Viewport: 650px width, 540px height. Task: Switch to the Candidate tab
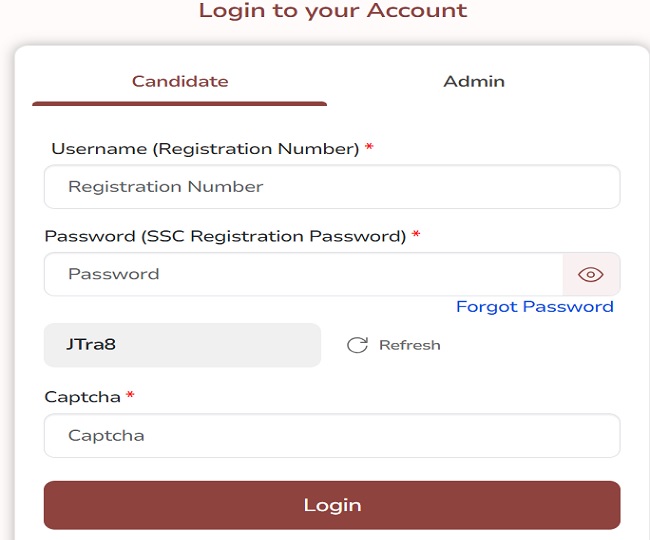[180, 81]
